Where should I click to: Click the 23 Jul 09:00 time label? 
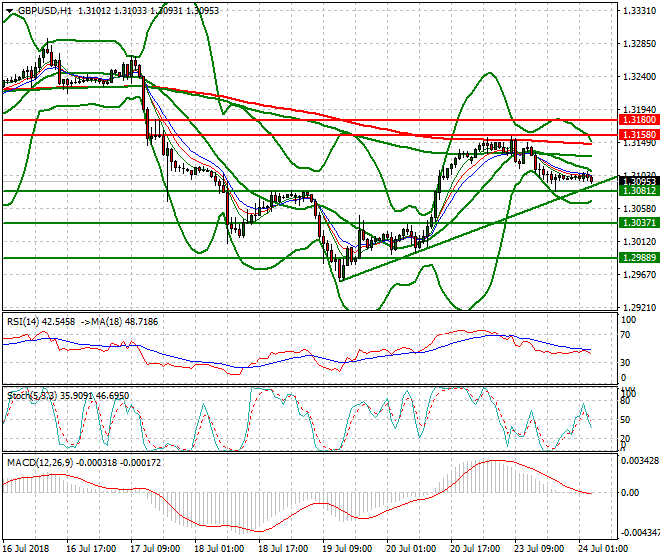539,549
